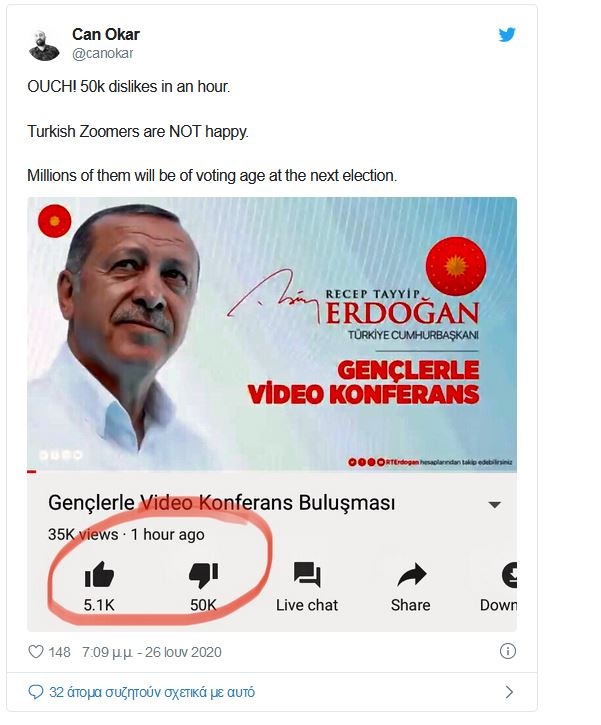This screenshot has height=725, width=601.
Task: Open the Can Okar display name
Action: point(106,34)
